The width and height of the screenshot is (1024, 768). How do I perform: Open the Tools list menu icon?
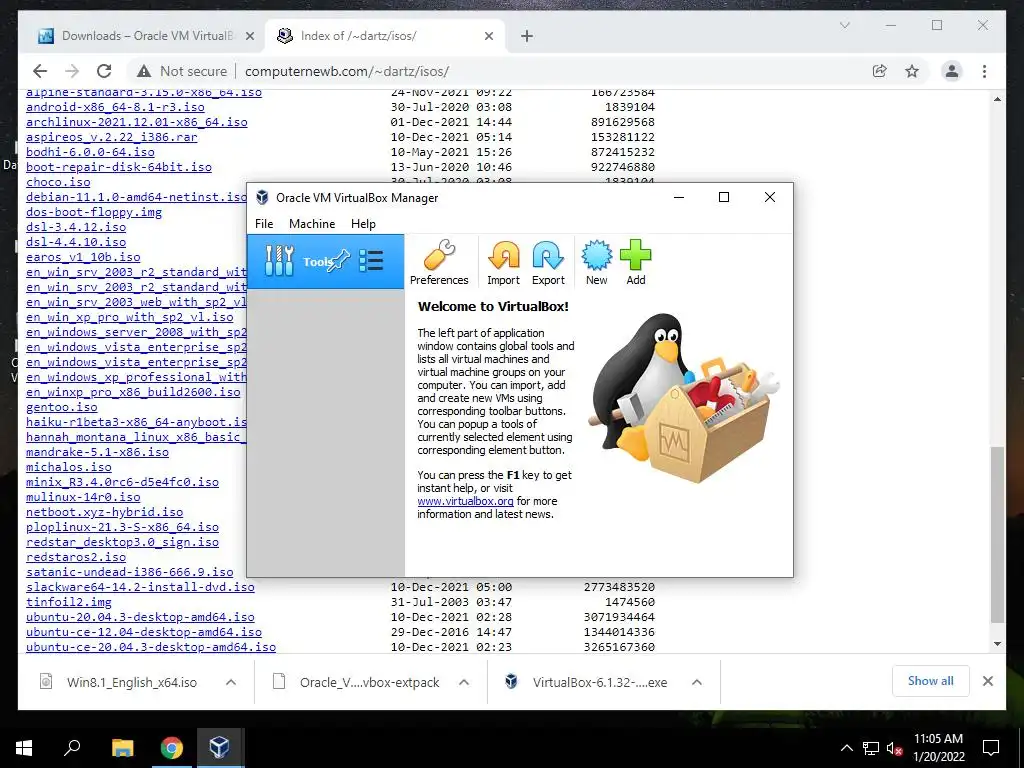[371, 261]
